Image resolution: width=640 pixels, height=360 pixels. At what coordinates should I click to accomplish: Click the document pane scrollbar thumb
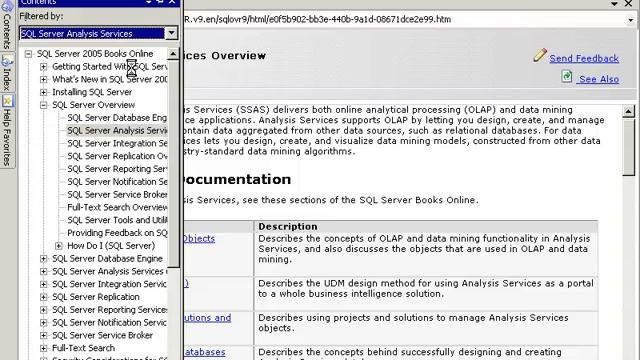click(x=629, y=147)
